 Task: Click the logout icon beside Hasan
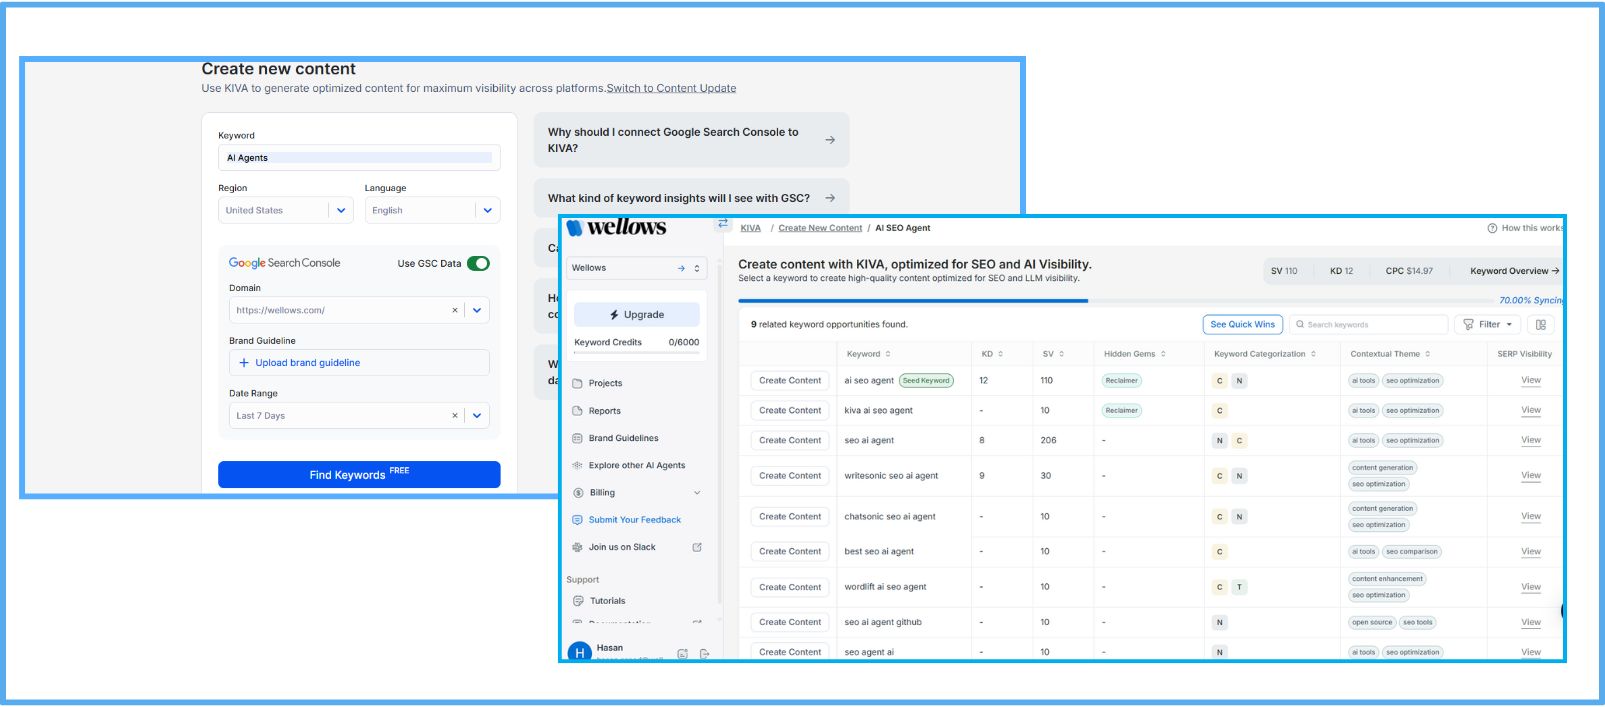[x=704, y=654]
